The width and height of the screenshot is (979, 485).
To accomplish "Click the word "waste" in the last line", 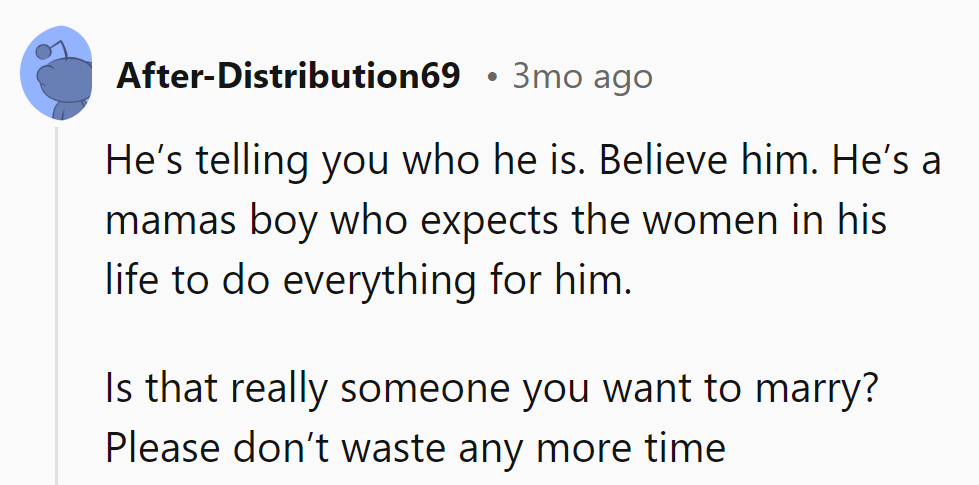I will (x=393, y=446).
